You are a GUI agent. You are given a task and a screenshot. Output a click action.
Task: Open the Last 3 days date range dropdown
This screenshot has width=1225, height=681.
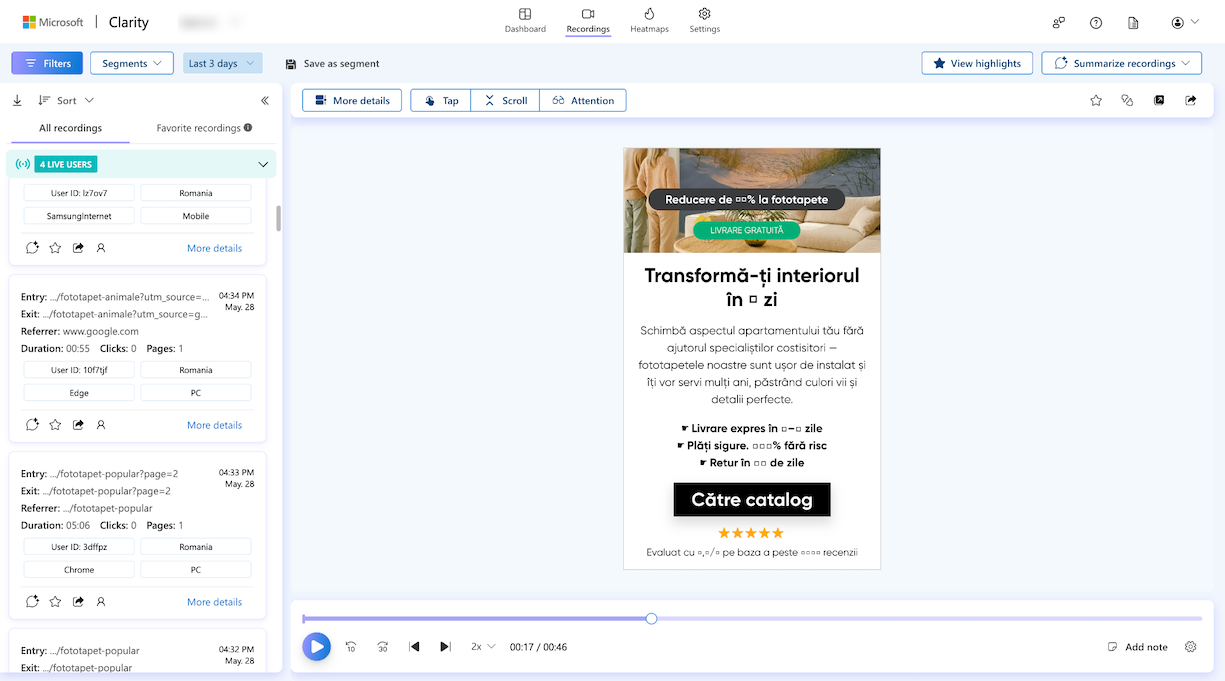[x=222, y=63]
